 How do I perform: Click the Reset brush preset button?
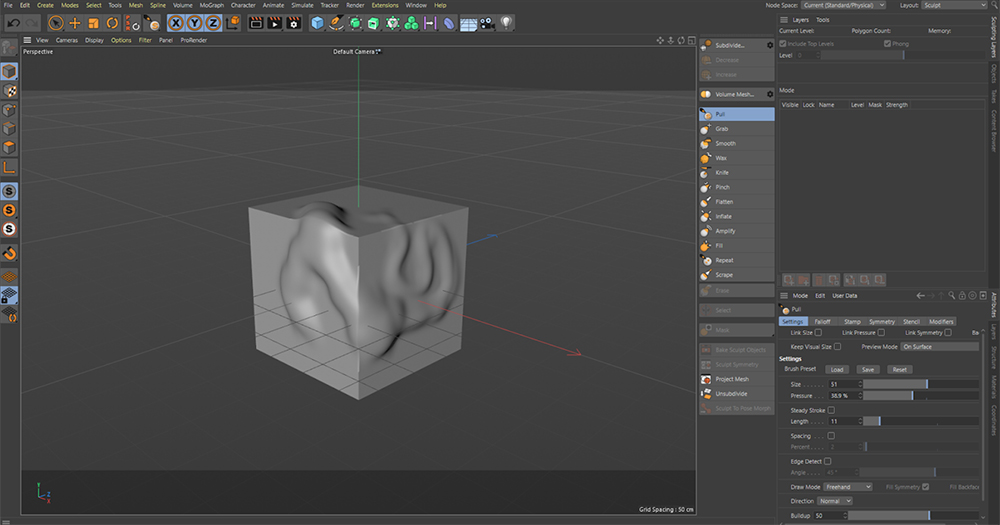pos(899,369)
